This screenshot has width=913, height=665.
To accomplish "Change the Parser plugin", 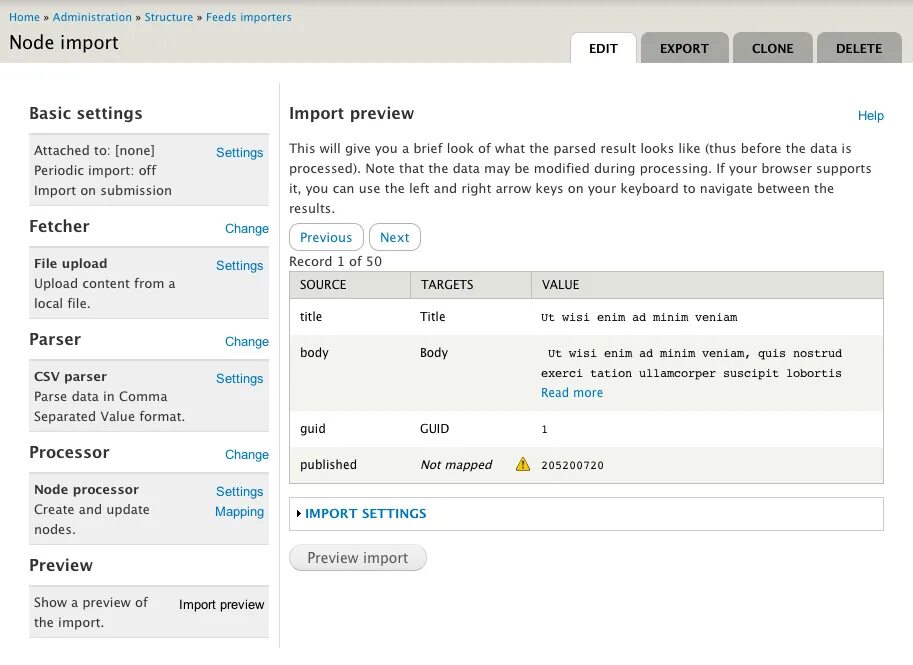I will pos(246,342).
